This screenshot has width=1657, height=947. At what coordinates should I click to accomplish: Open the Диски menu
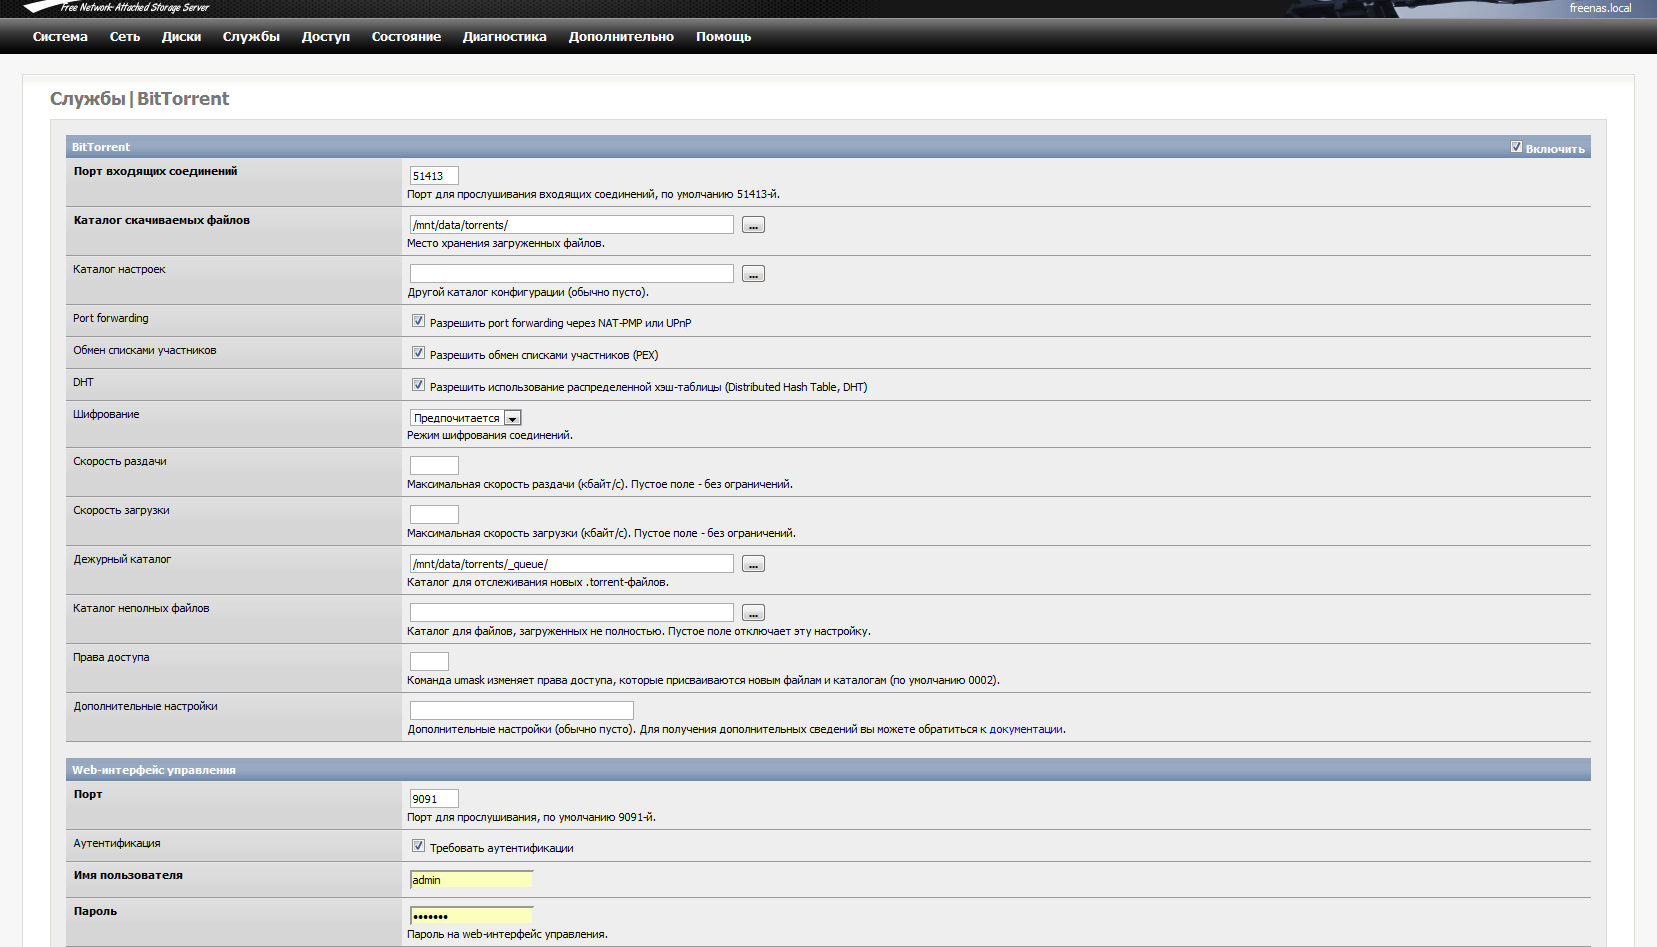pyautogui.click(x=181, y=37)
